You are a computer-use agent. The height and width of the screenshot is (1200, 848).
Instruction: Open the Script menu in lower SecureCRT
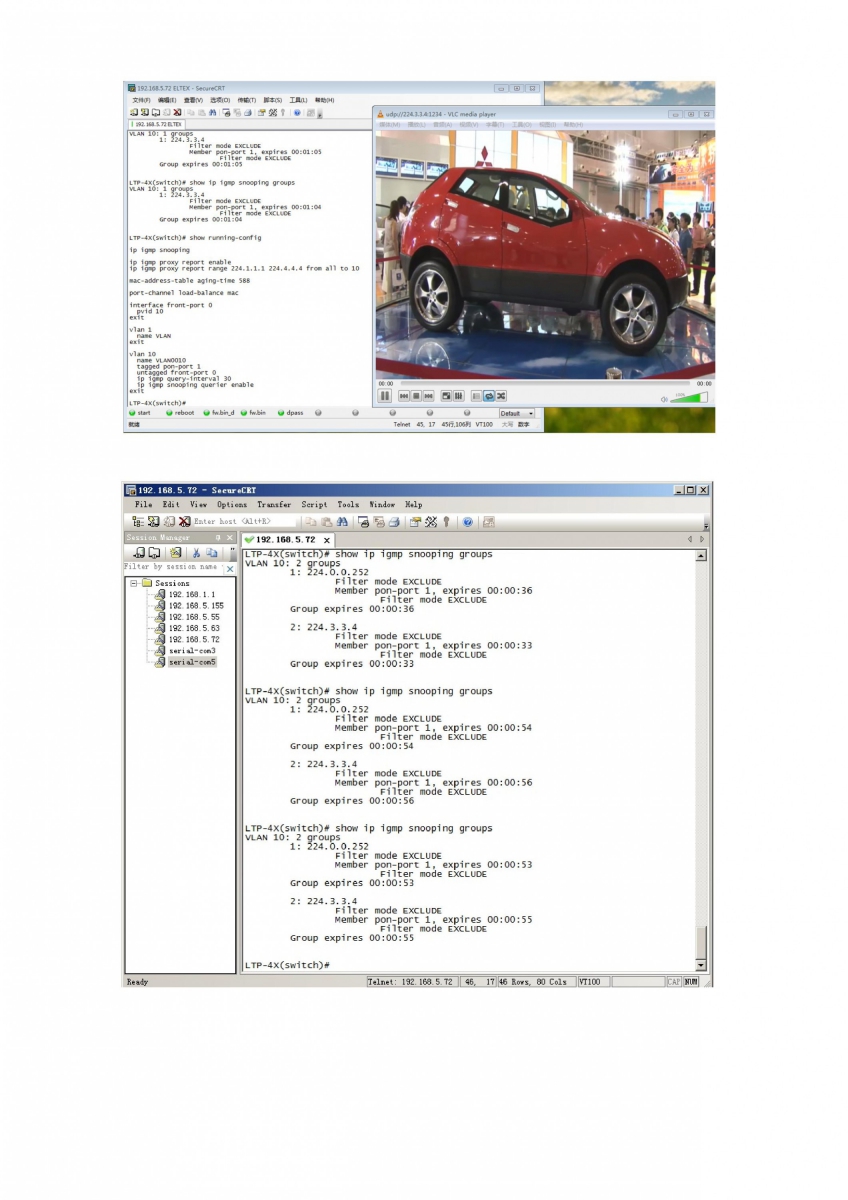coord(314,505)
